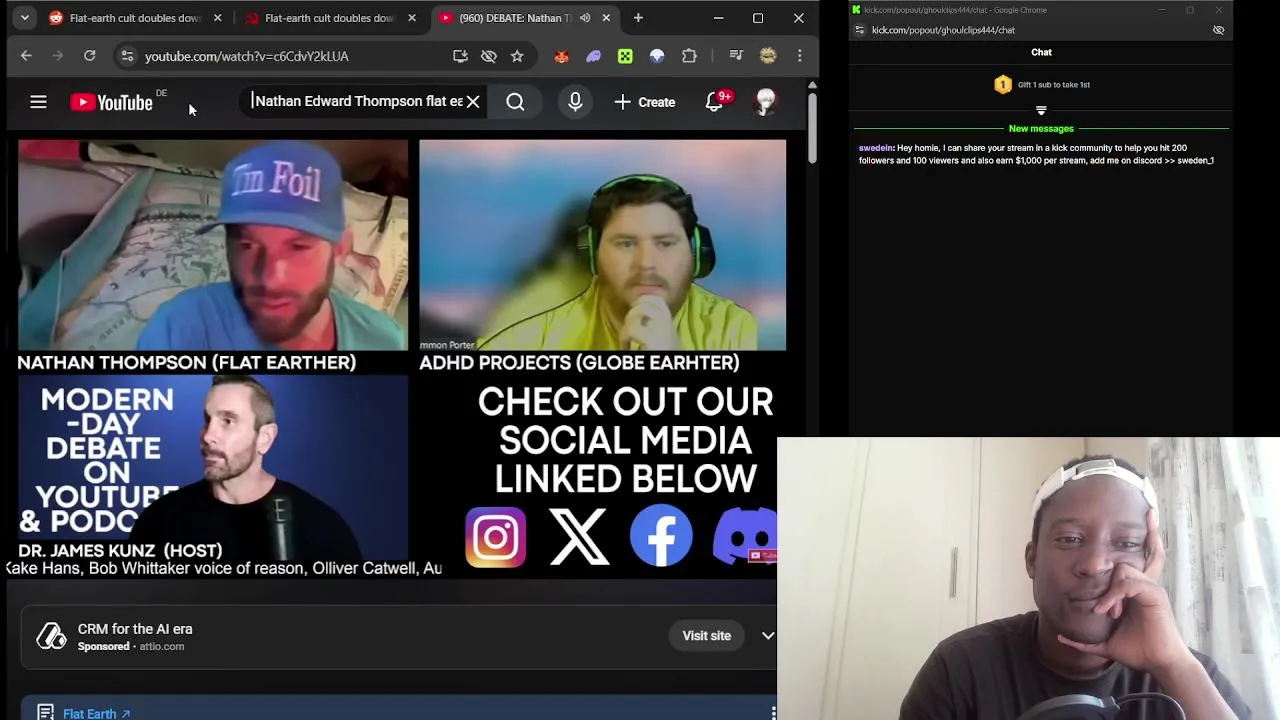This screenshot has width=1280, height=720.
Task: Open the MetaMask fox extension
Action: [x=561, y=56]
